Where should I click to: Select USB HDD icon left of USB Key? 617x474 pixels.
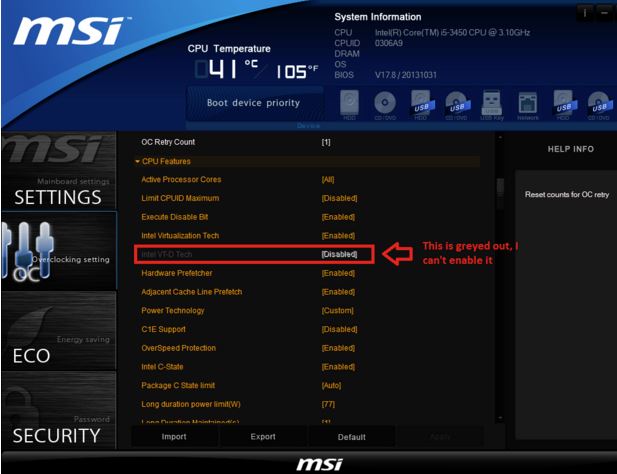(421, 105)
